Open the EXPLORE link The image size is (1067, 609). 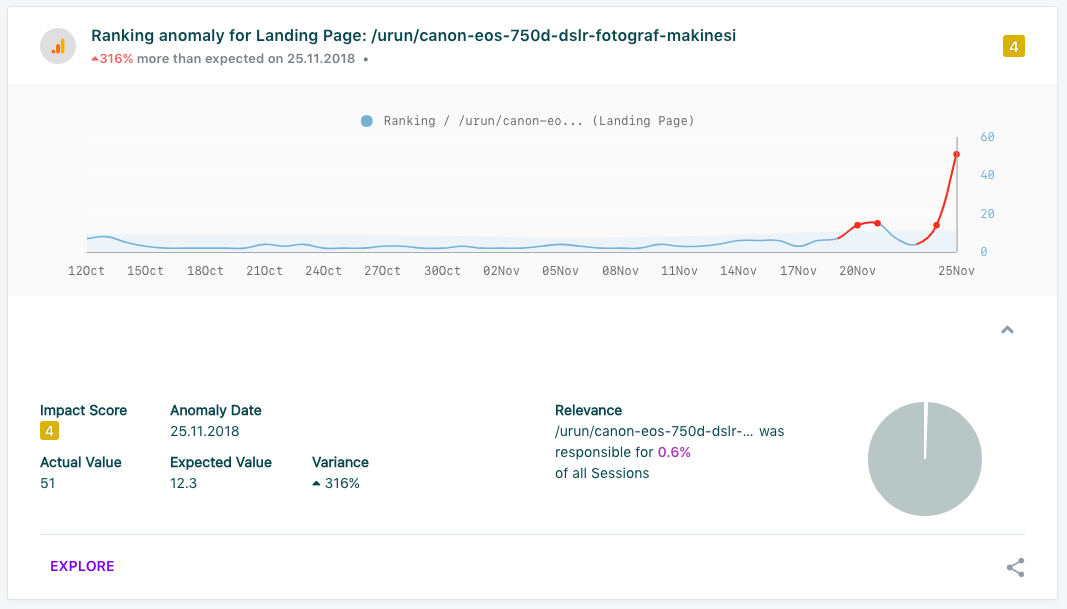[x=82, y=566]
